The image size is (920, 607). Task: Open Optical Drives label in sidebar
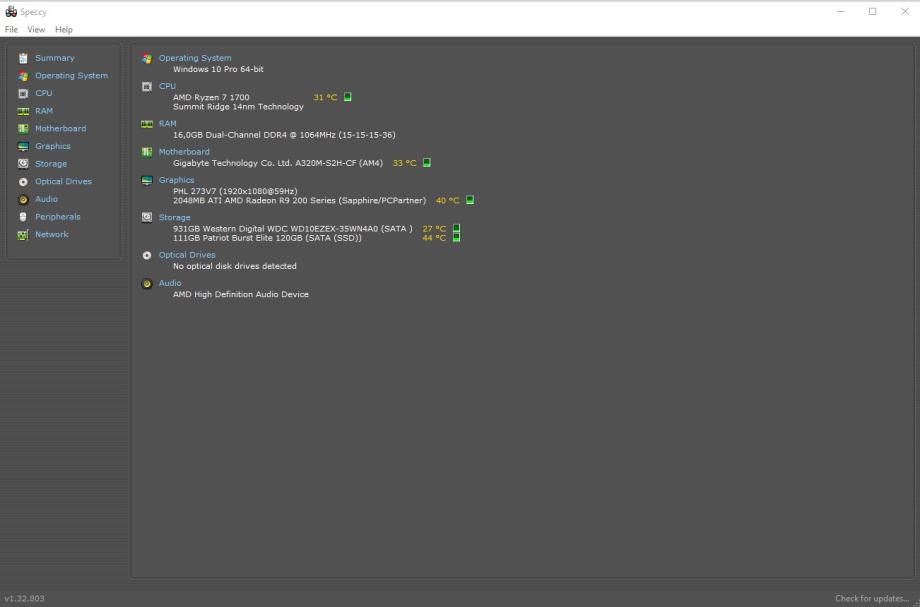coord(63,181)
